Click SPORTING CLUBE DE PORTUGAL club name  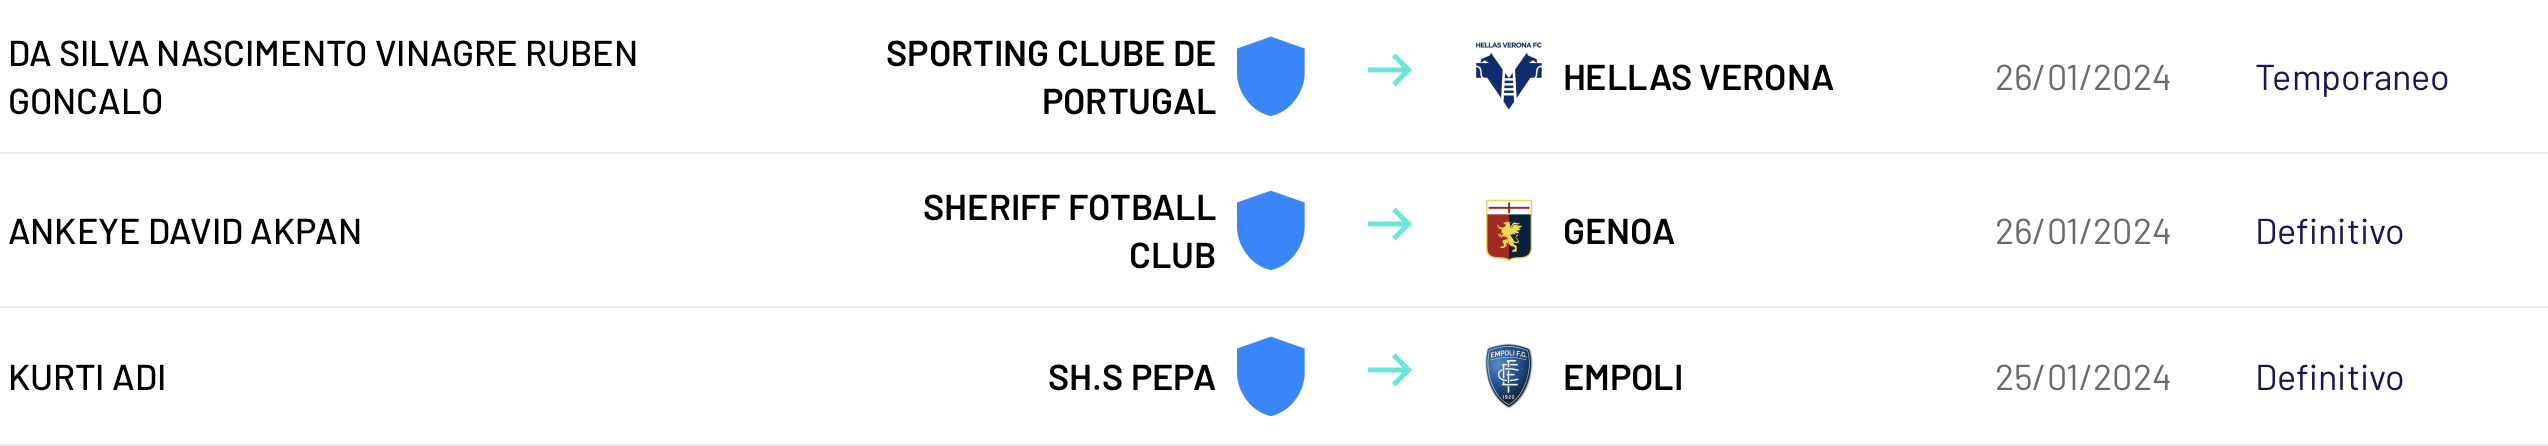click(x=1050, y=78)
